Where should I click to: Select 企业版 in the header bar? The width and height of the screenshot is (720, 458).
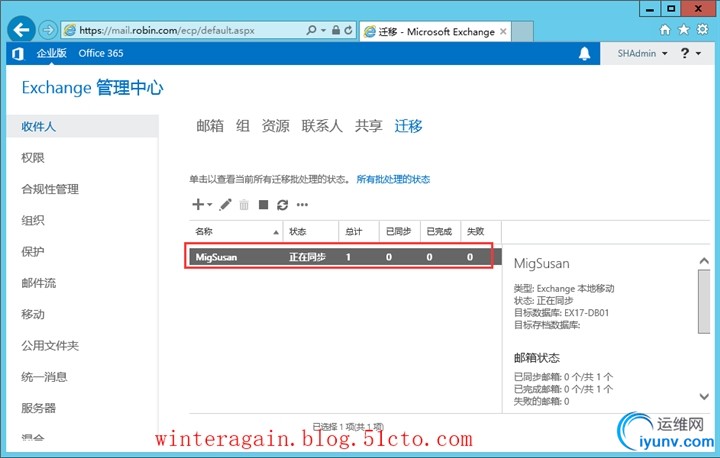[51, 53]
